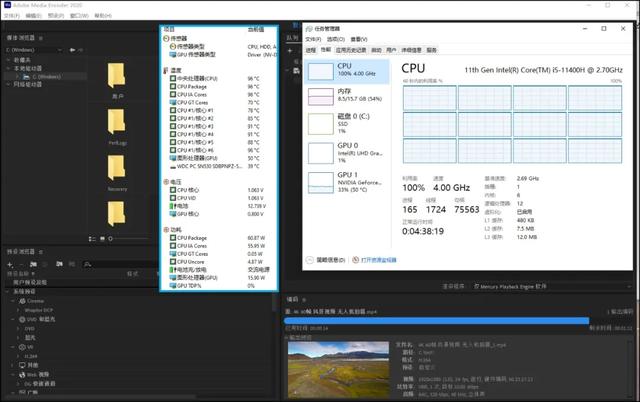Open Media Encoder 文件(F) menu
Screen dimensions: 640x402
pyautogui.click(x=12, y=16)
